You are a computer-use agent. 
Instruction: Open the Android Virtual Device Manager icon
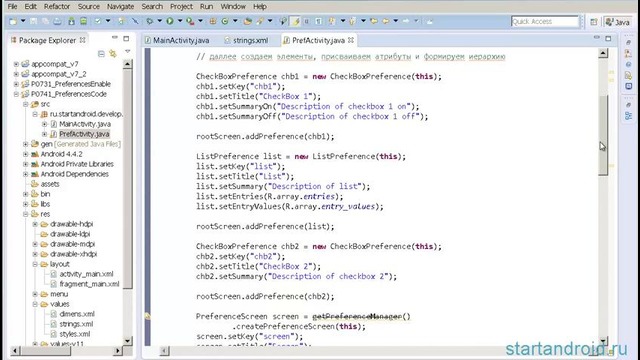[83, 21]
